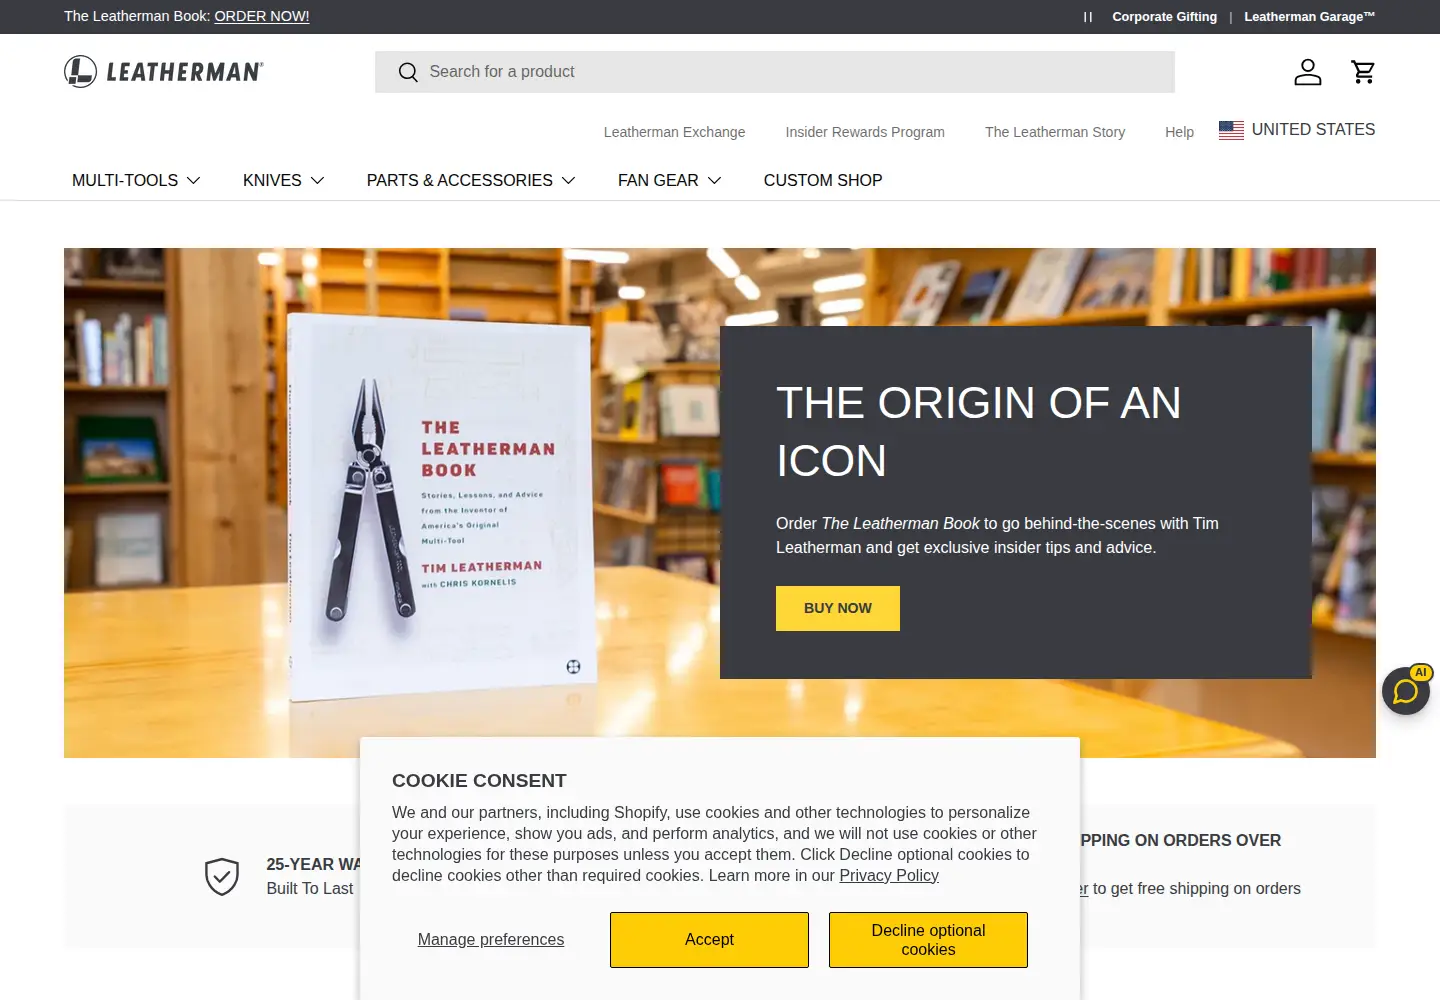This screenshot has width=1440, height=1000.
Task: Click the United States flag icon
Action: click(1231, 130)
